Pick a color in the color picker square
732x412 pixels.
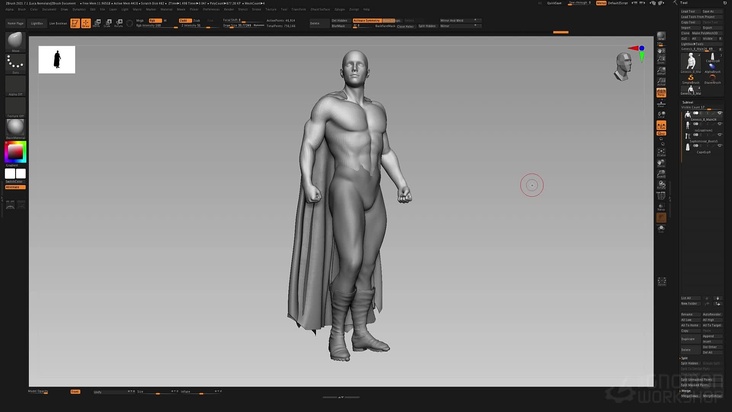pyautogui.click(x=15, y=153)
